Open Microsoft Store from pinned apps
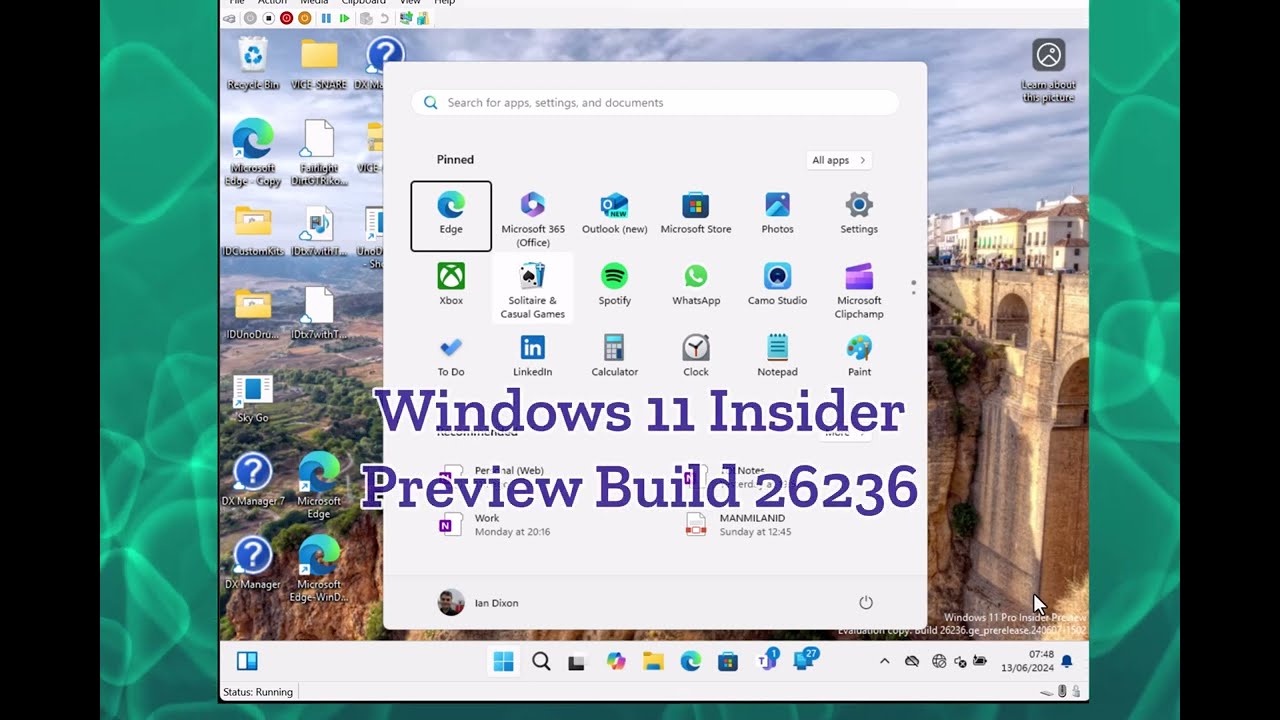The width and height of the screenshot is (1280, 720). (x=696, y=215)
